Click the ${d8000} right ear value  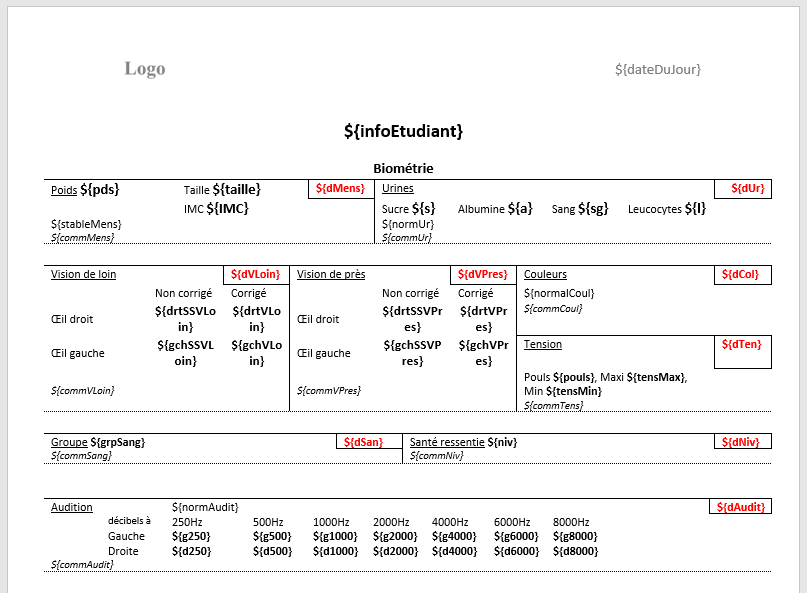tap(576, 551)
